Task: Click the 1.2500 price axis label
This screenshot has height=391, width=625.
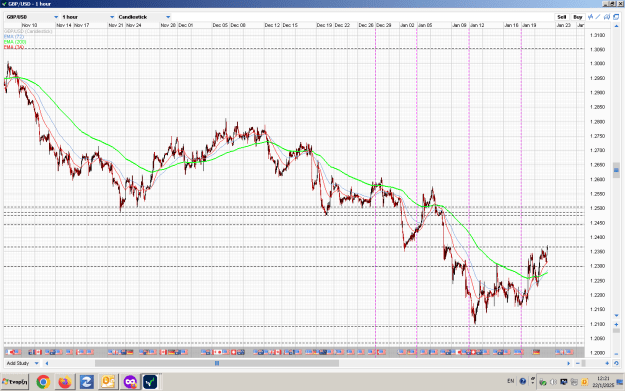Action: coord(597,208)
